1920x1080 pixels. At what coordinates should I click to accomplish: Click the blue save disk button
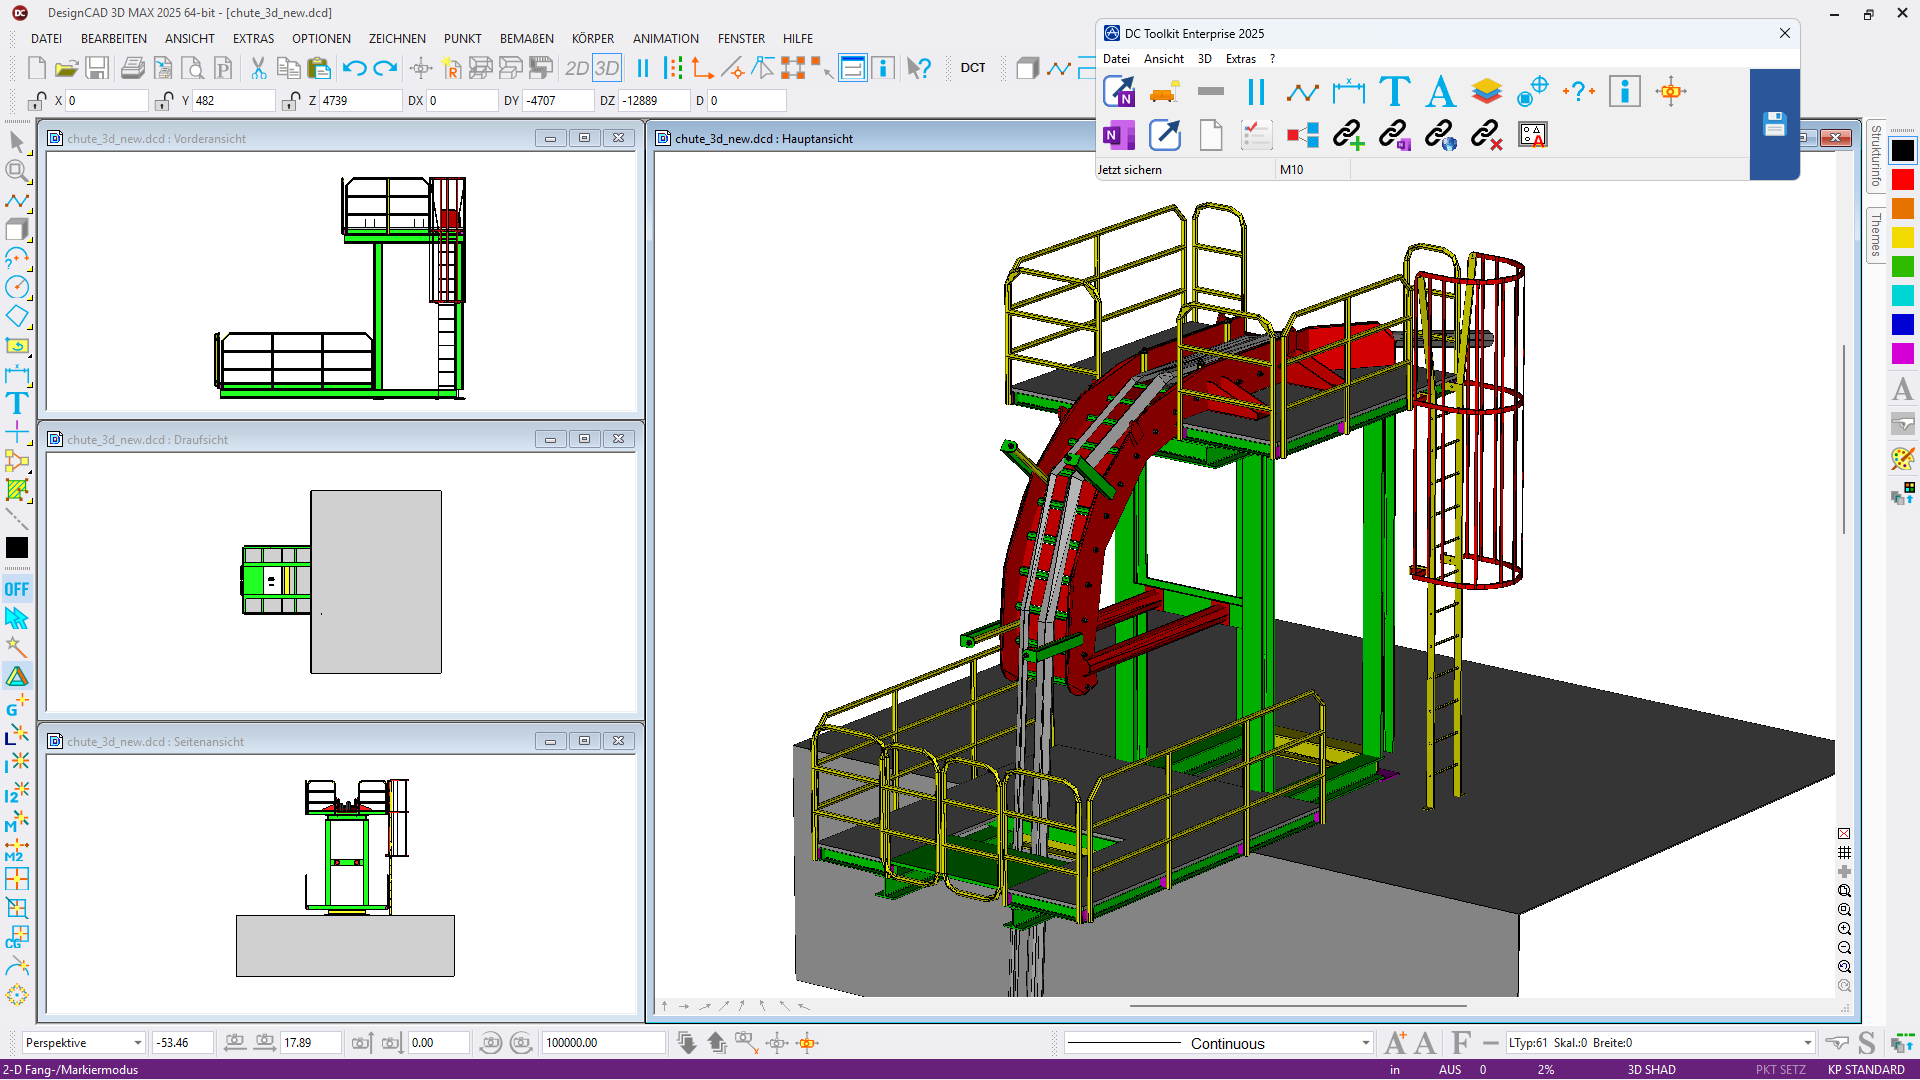[1774, 125]
